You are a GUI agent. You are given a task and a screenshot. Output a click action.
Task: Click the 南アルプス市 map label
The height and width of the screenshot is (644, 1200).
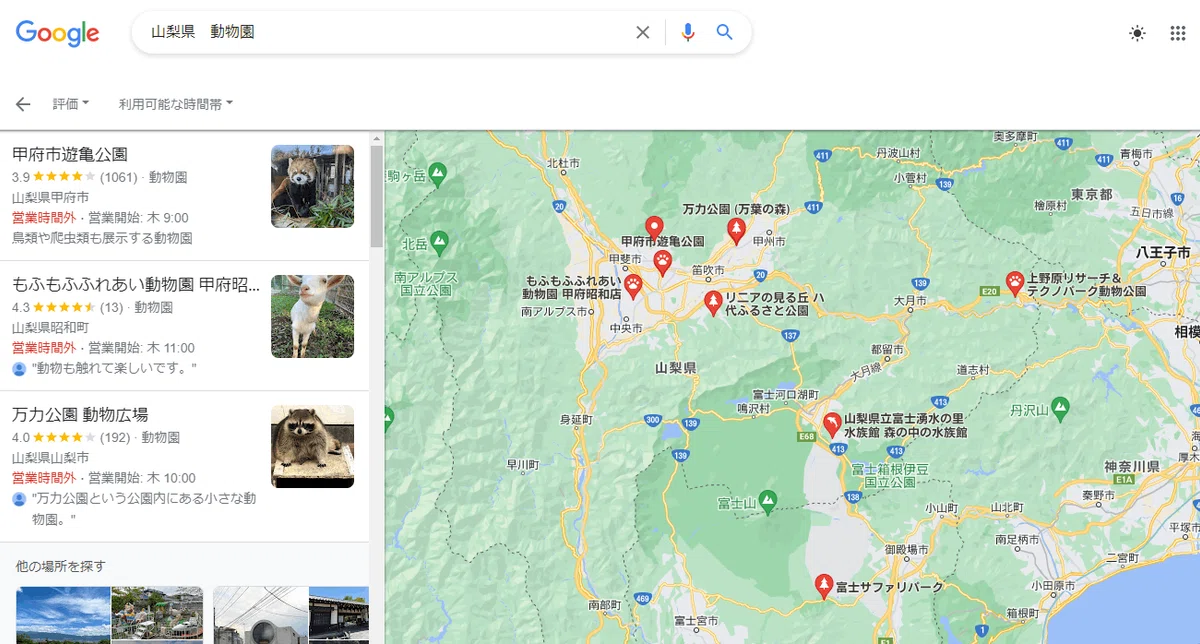click(555, 312)
